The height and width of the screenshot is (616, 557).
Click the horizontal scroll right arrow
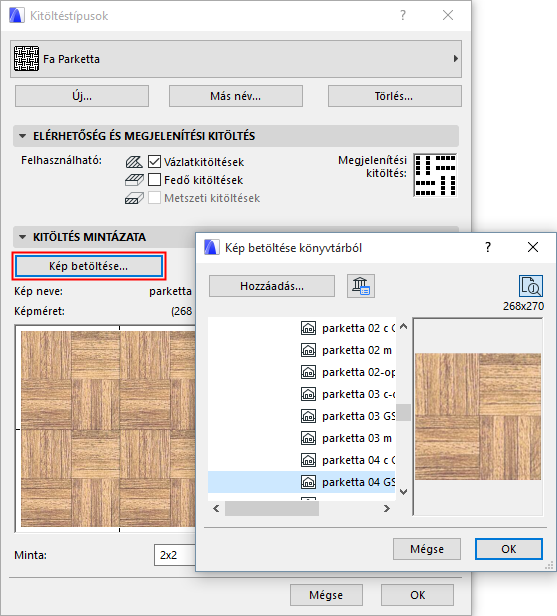tap(387, 508)
